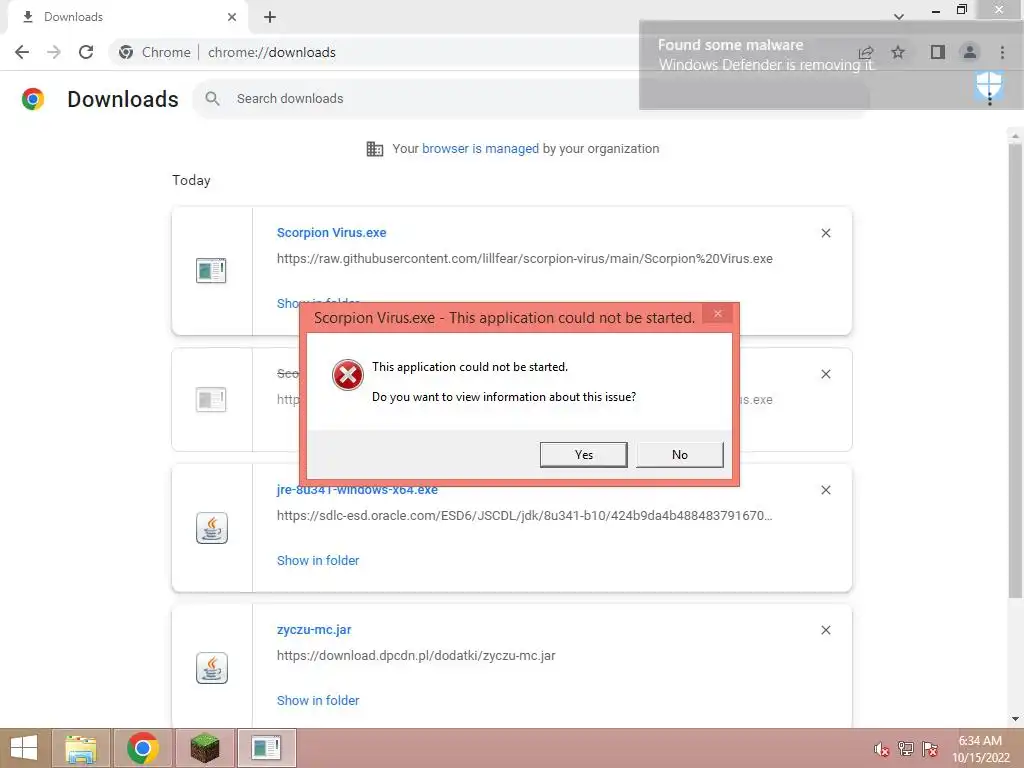Reload the downloads page
1024x768 pixels.
tap(86, 52)
